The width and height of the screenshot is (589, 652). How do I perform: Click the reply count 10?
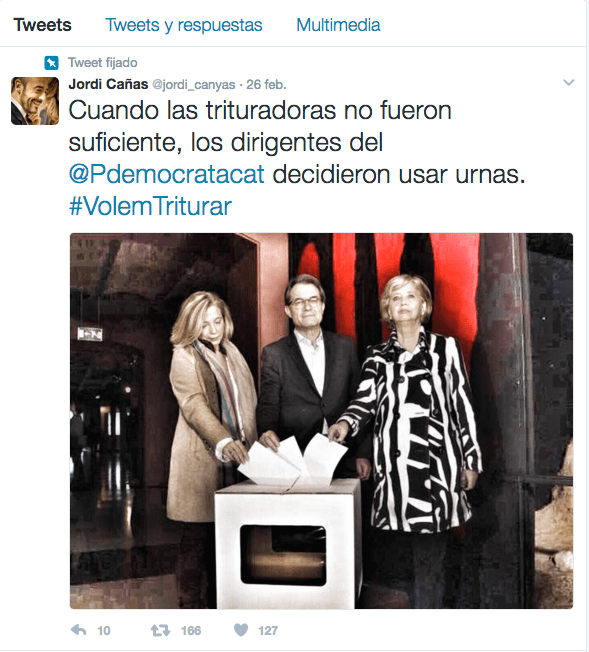[x=104, y=631]
